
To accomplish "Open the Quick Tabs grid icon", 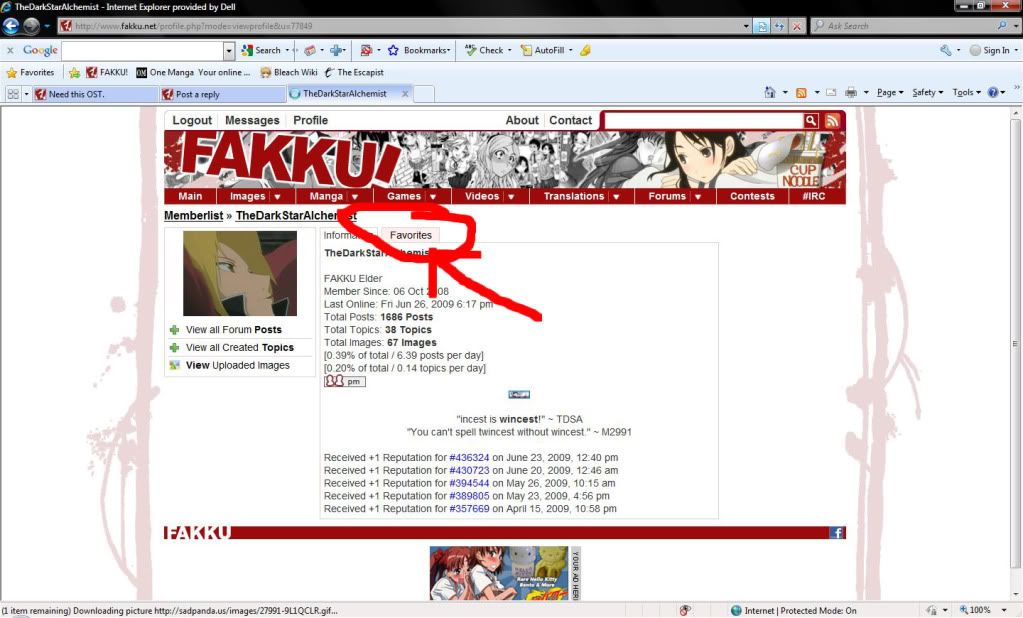I will [x=13, y=93].
